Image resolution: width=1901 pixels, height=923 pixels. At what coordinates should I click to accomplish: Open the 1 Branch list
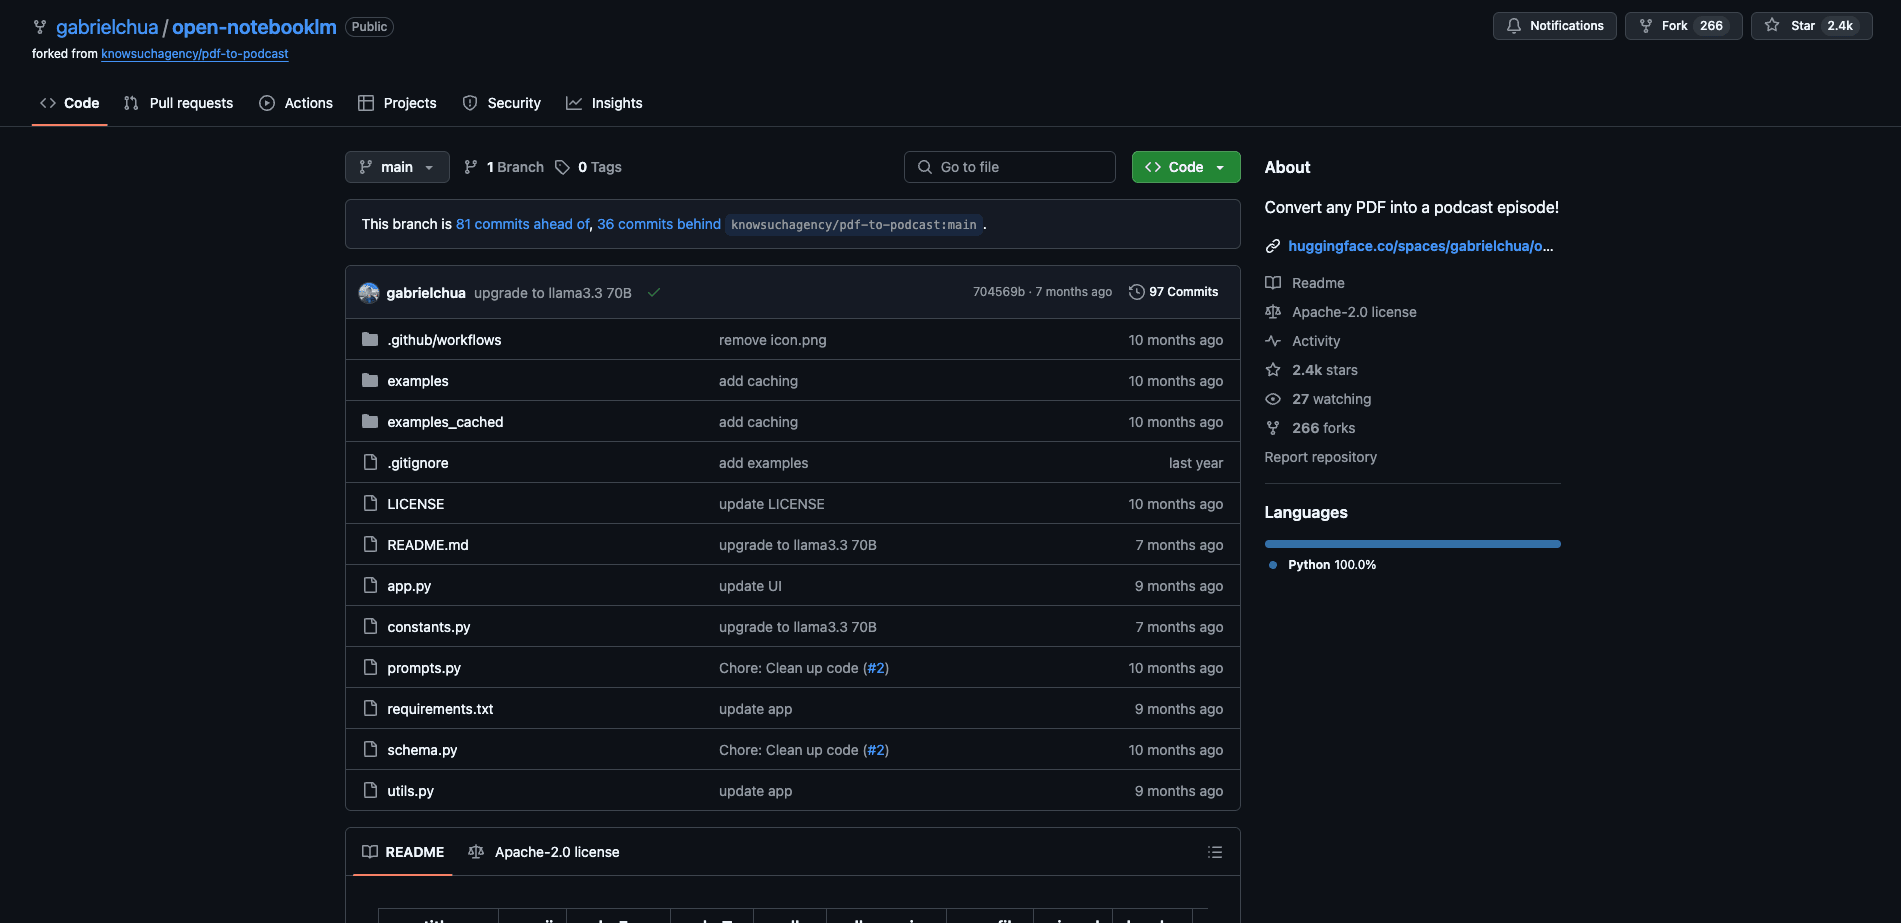click(504, 167)
